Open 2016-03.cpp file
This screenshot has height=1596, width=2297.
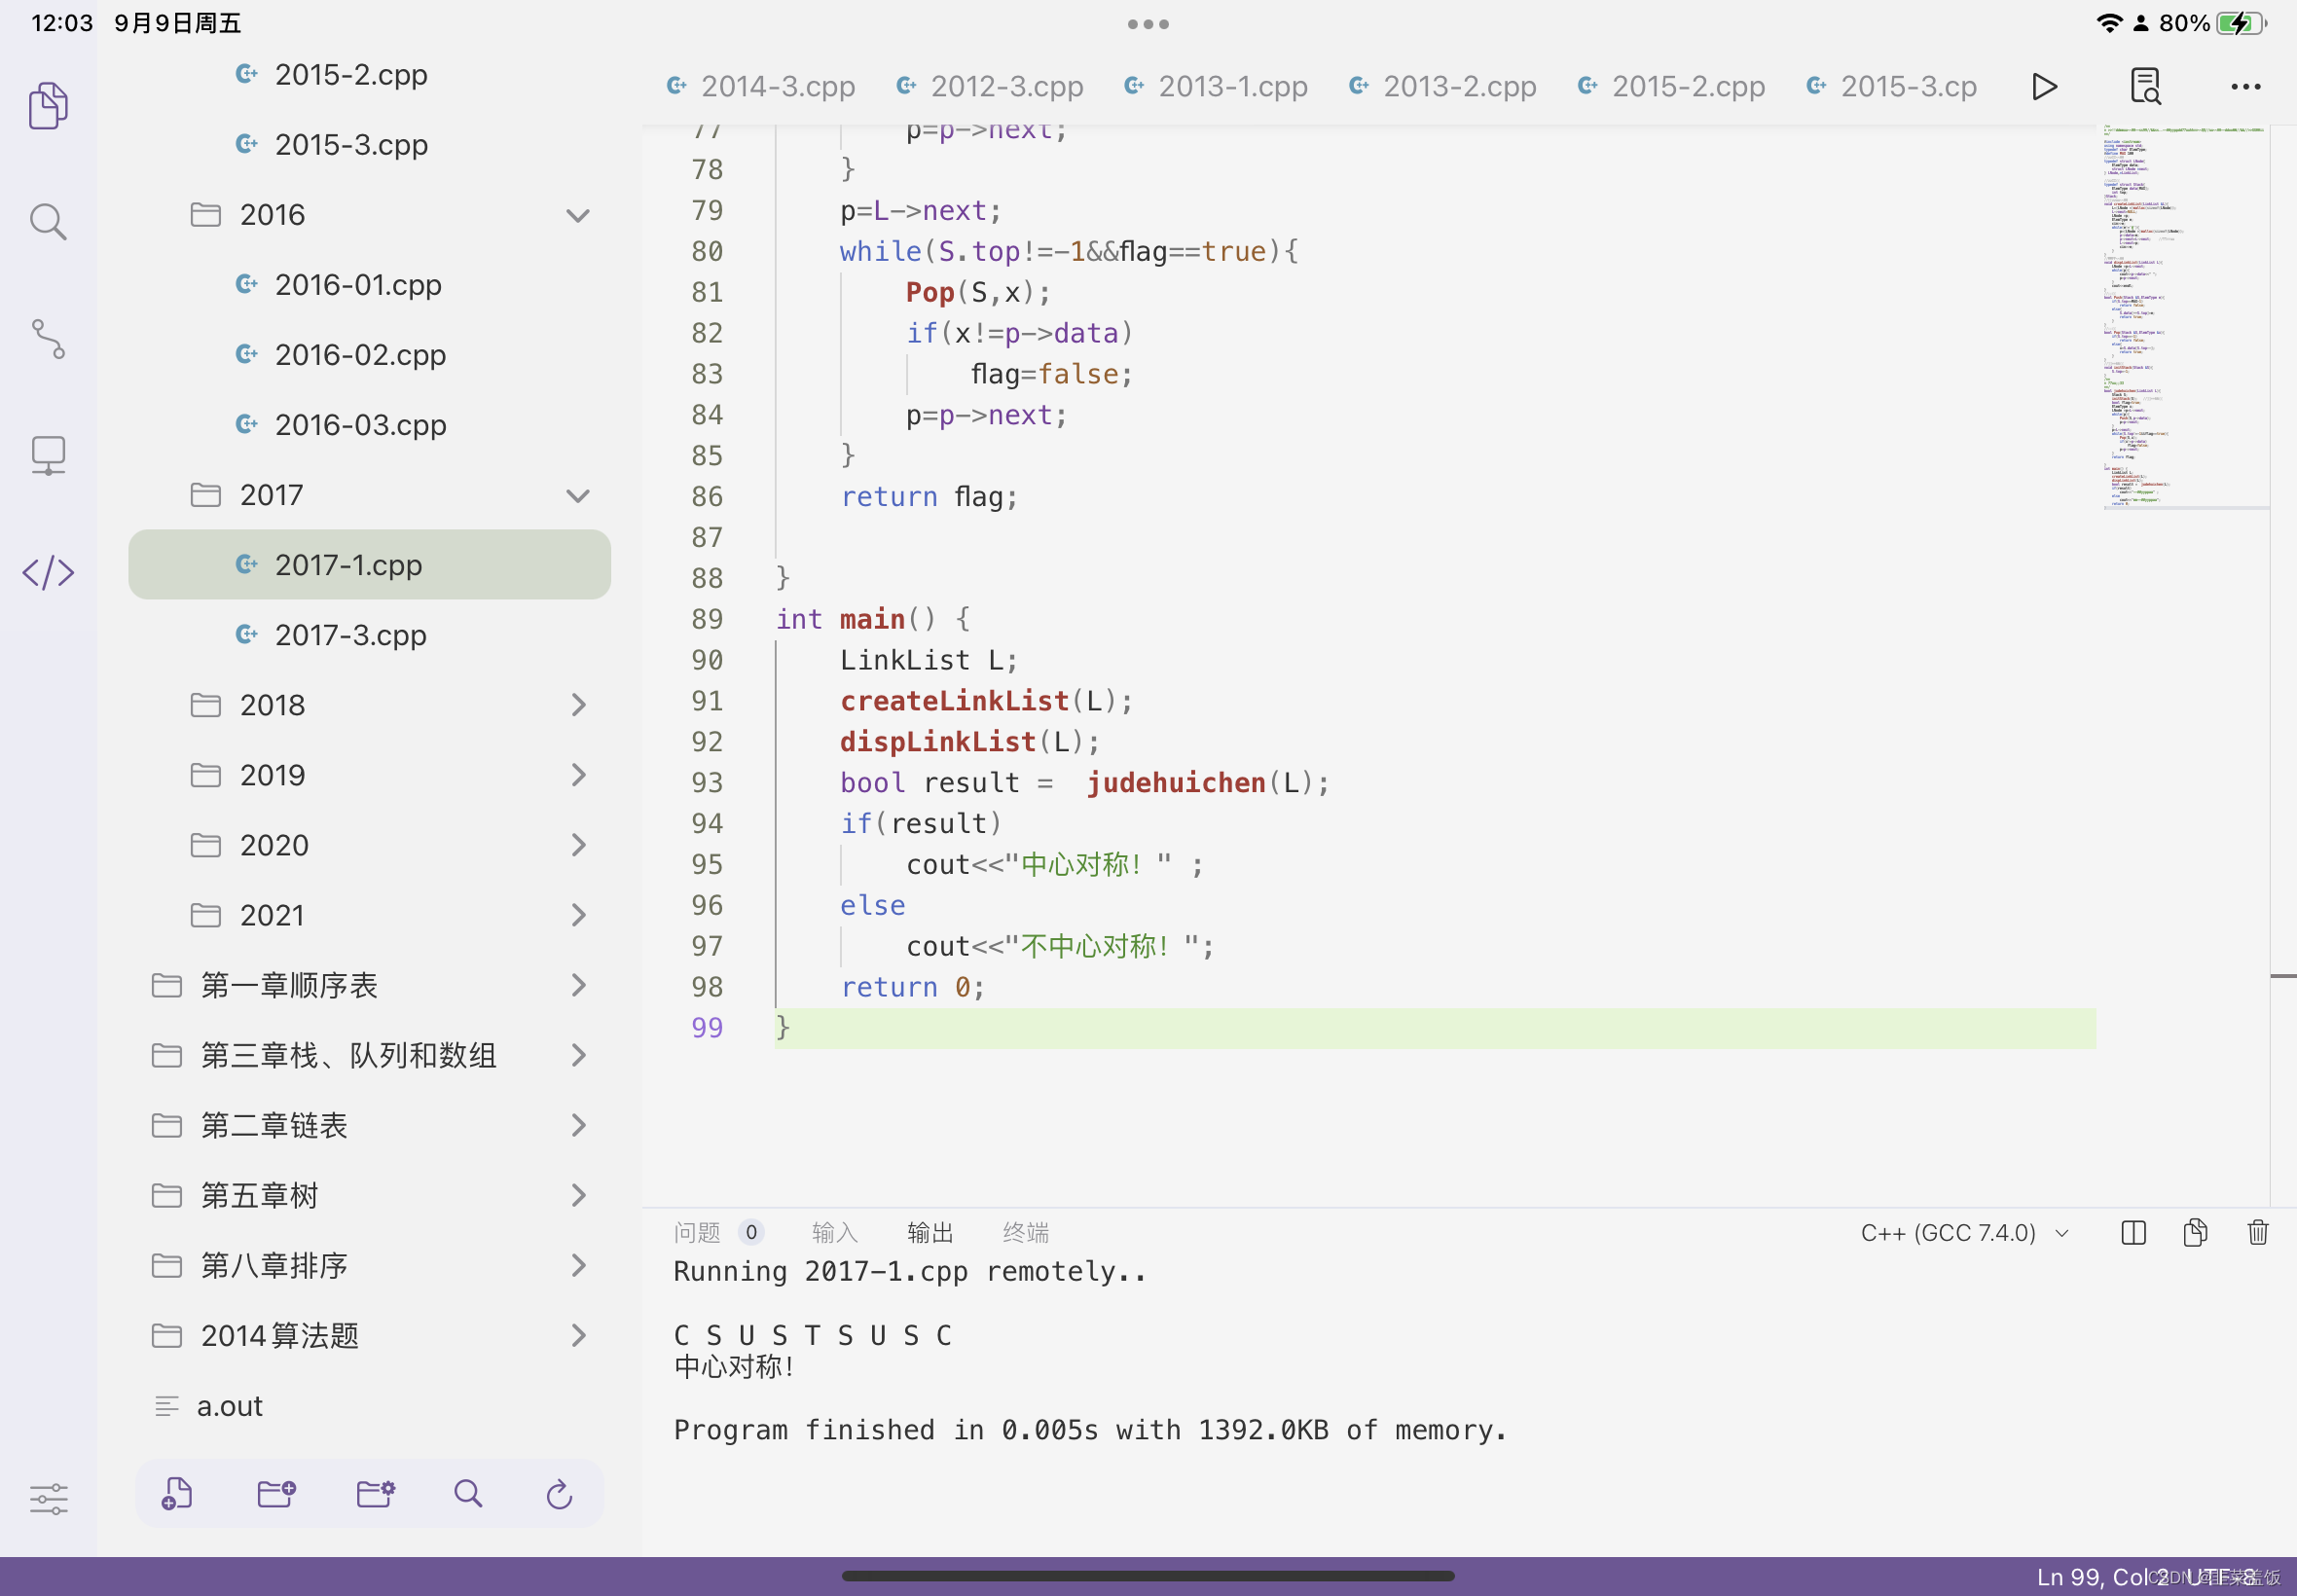[x=369, y=425]
